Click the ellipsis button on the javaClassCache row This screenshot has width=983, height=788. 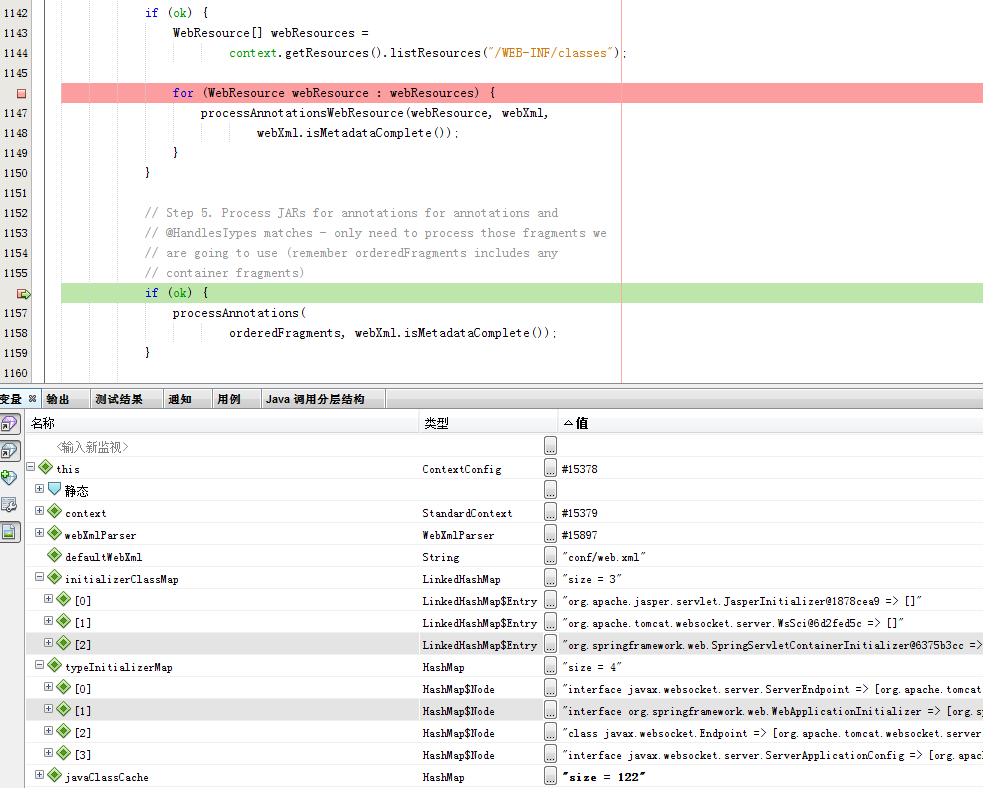pos(550,775)
